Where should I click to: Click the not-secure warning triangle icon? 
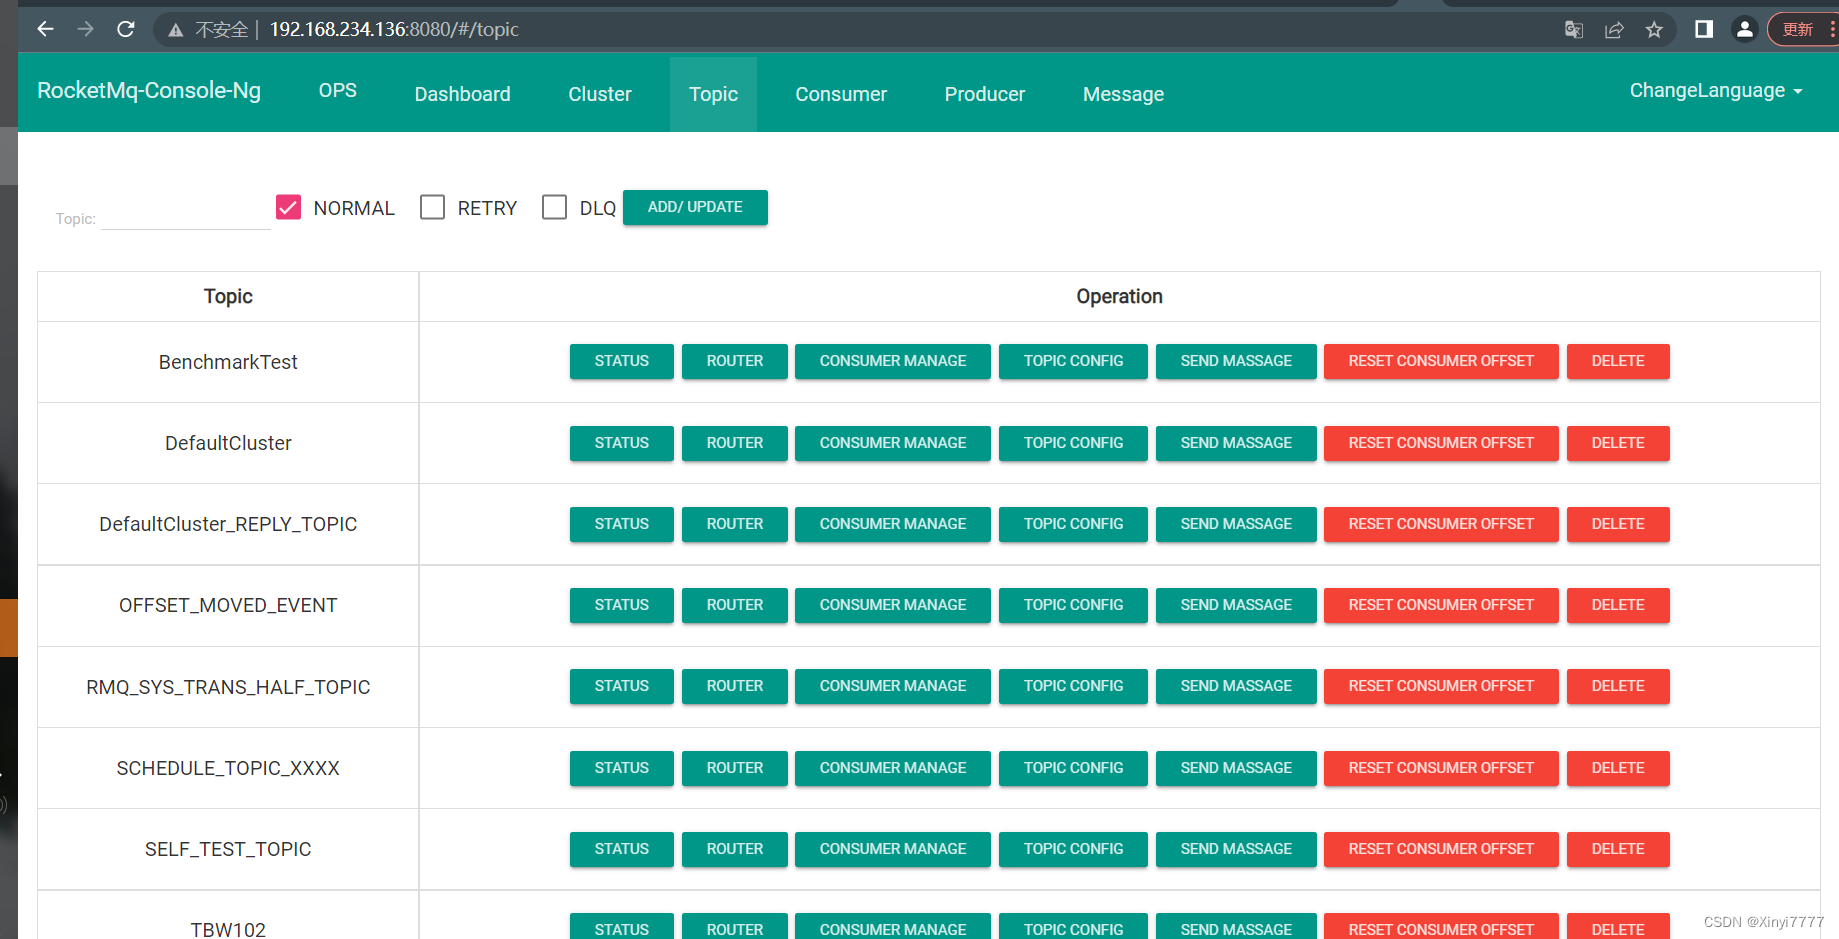(x=176, y=30)
